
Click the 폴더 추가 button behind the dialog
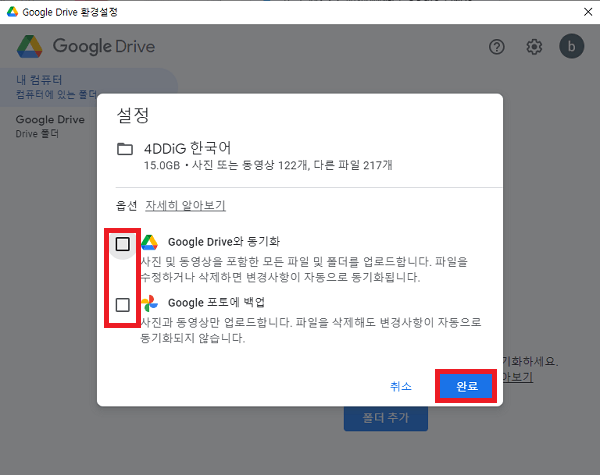(x=386, y=418)
